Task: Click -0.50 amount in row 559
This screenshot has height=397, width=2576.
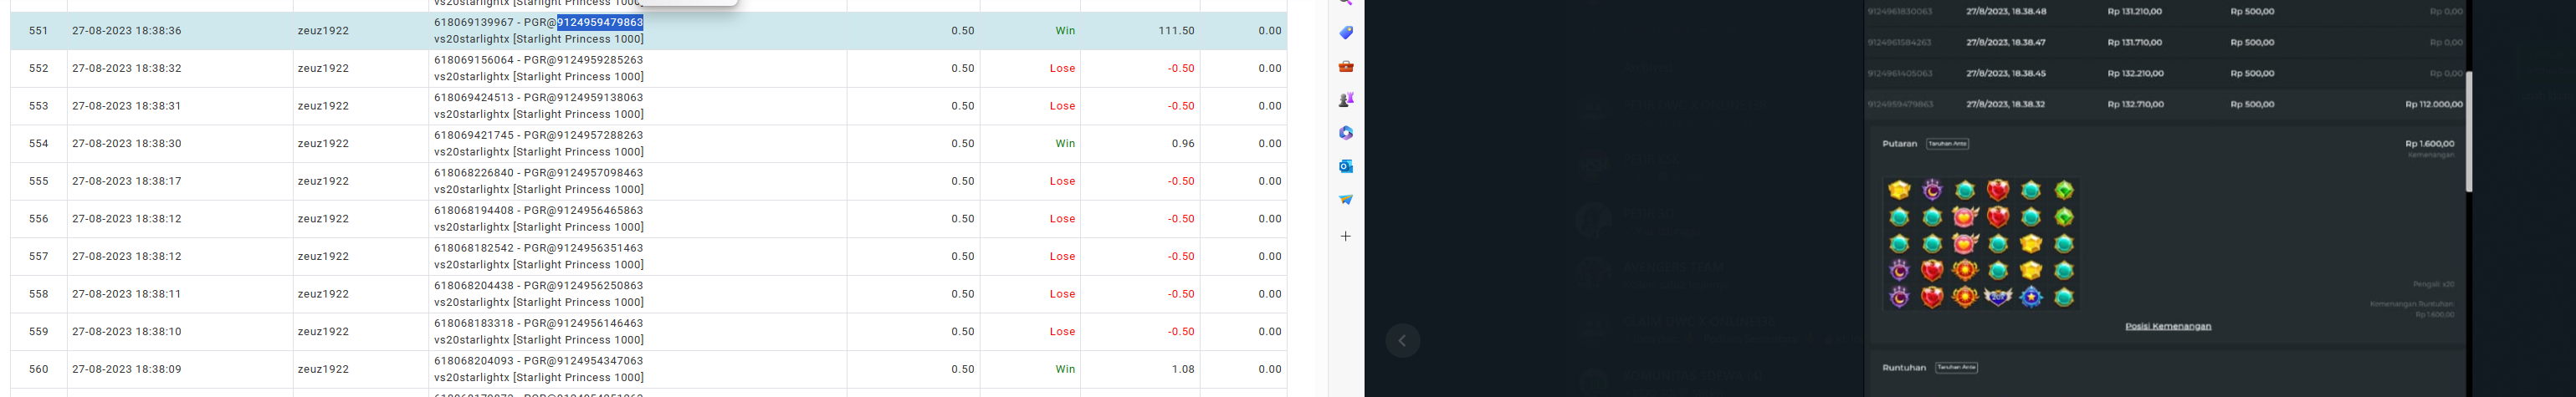Action: (1181, 331)
